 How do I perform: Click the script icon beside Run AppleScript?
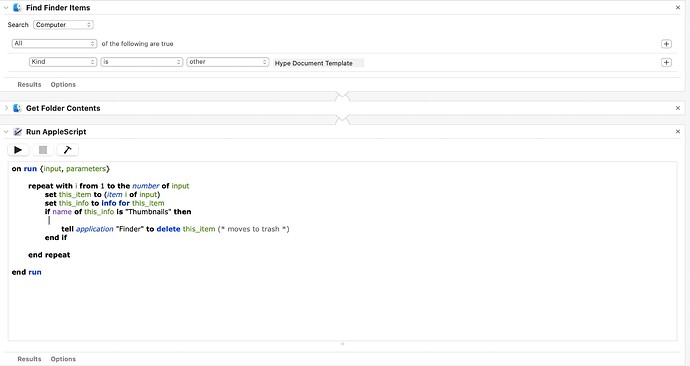(x=18, y=132)
